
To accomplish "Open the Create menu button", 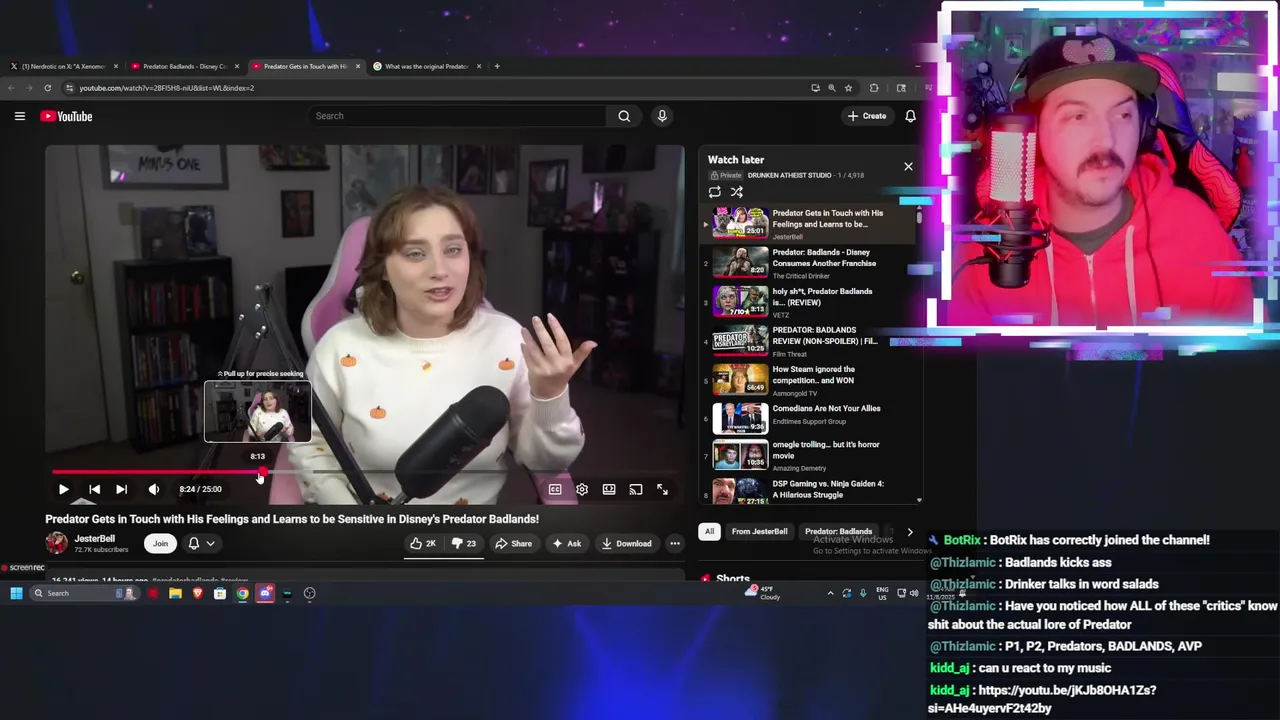I will coord(867,116).
